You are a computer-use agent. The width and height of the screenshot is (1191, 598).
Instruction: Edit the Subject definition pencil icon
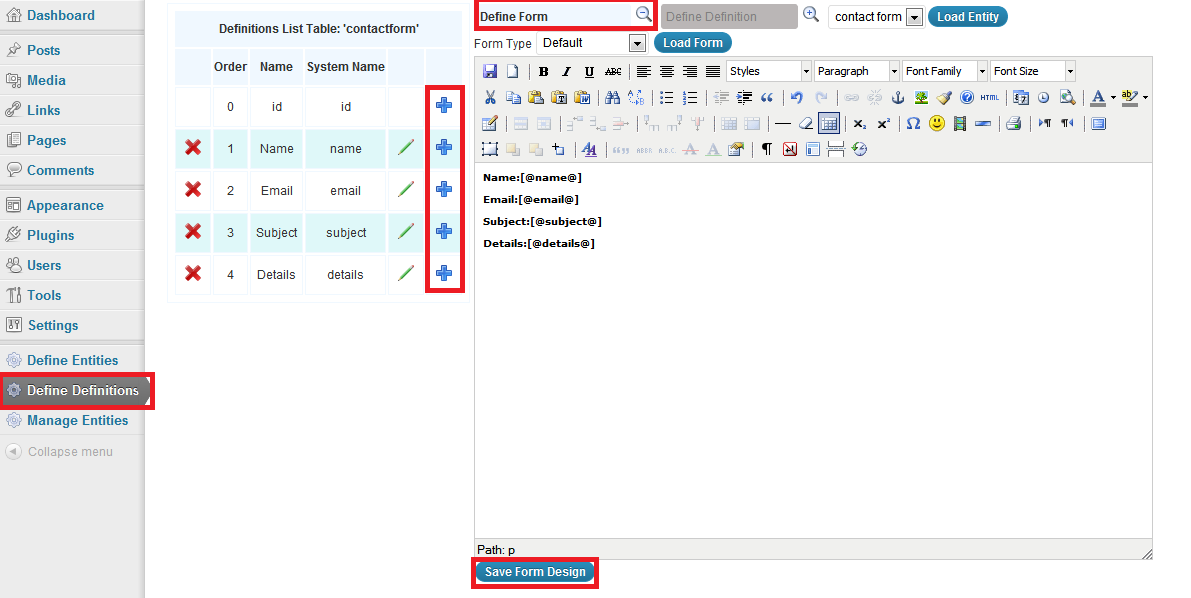tap(406, 230)
